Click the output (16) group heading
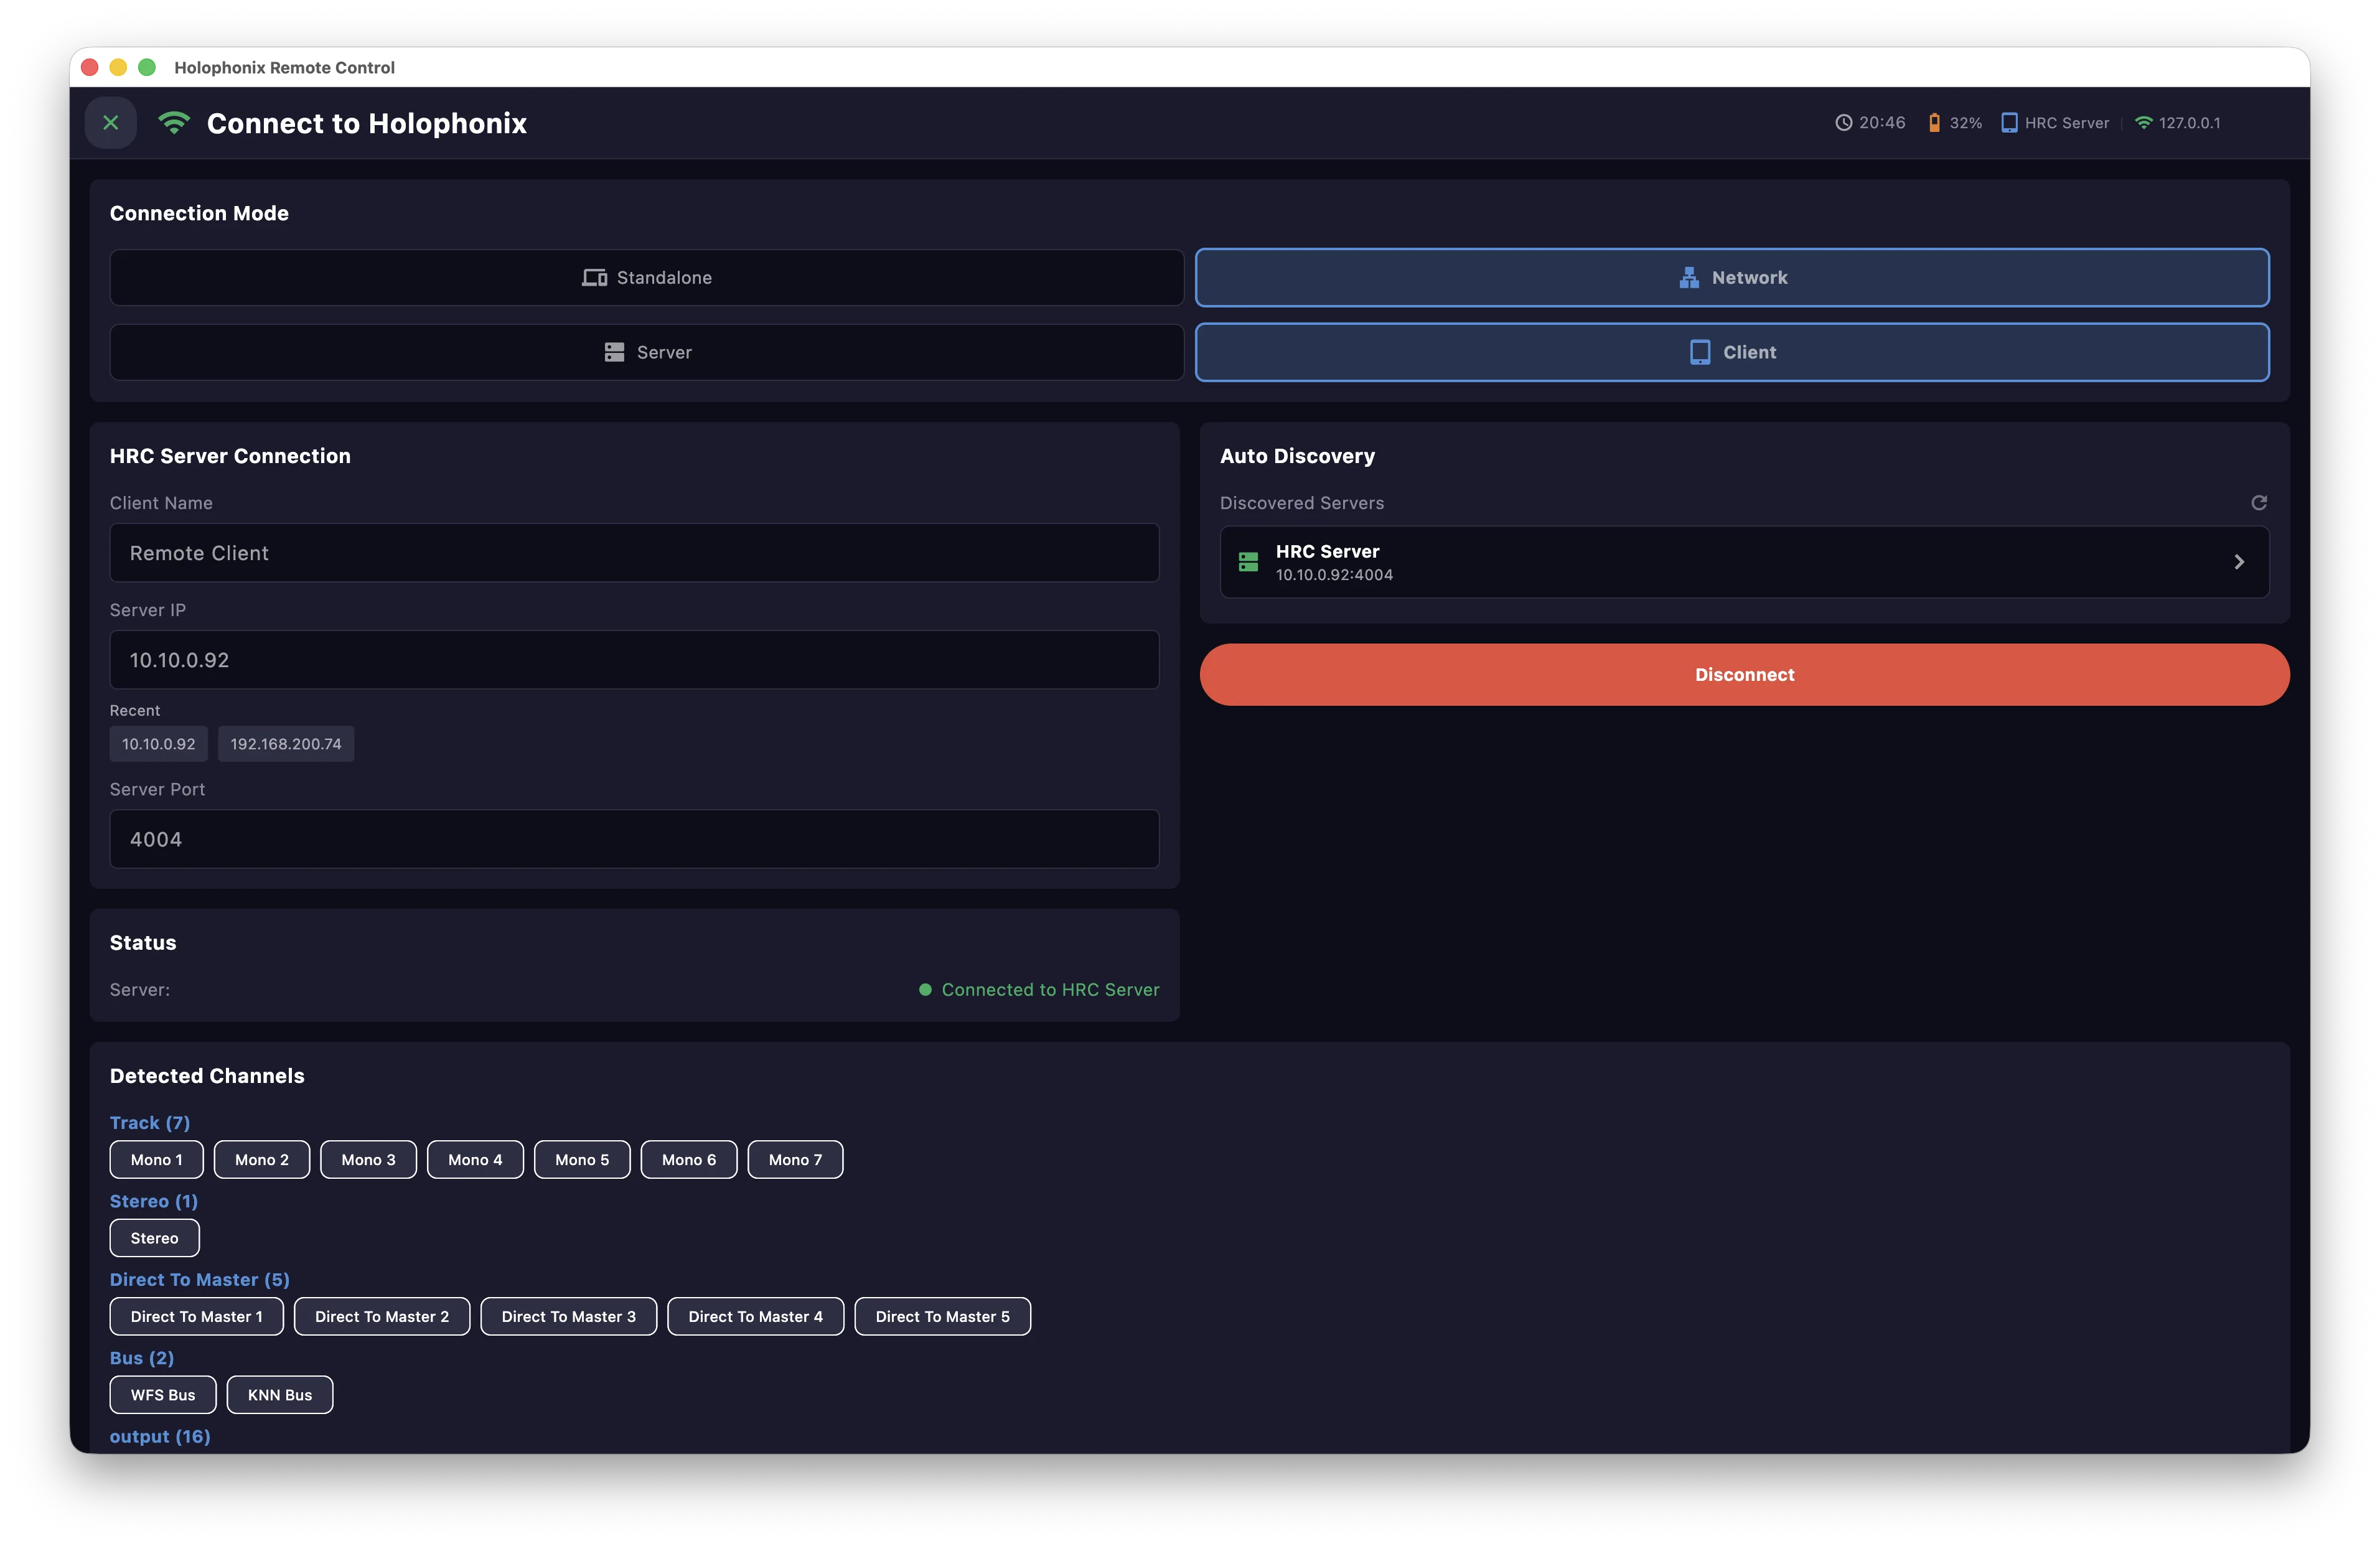The width and height of the screenshot is (2380, 1546). 160,1437
